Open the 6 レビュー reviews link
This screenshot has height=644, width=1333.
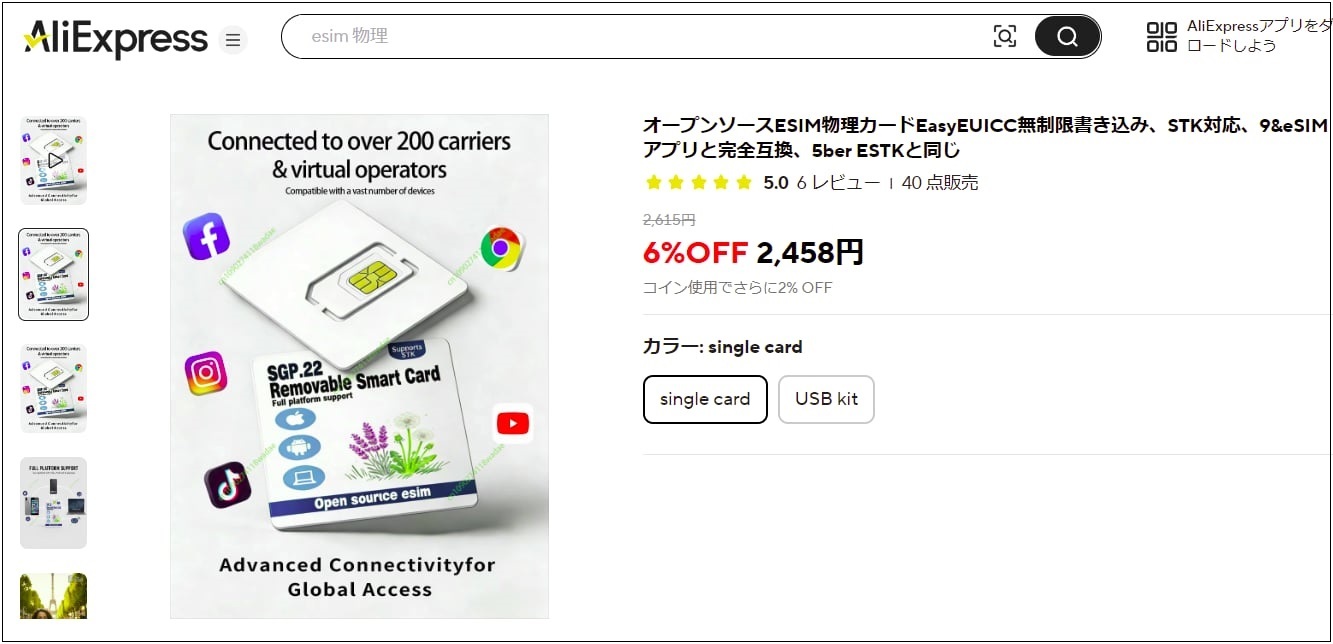838,183
